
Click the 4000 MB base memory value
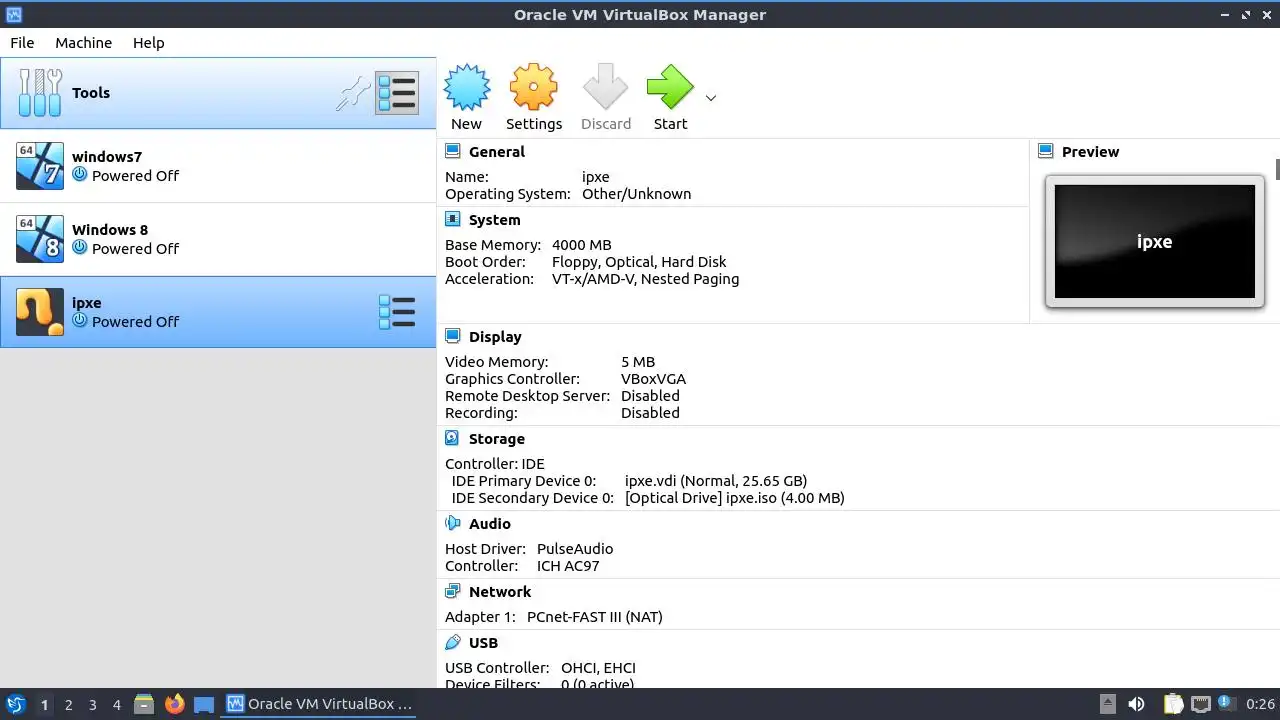coord(581,245)
